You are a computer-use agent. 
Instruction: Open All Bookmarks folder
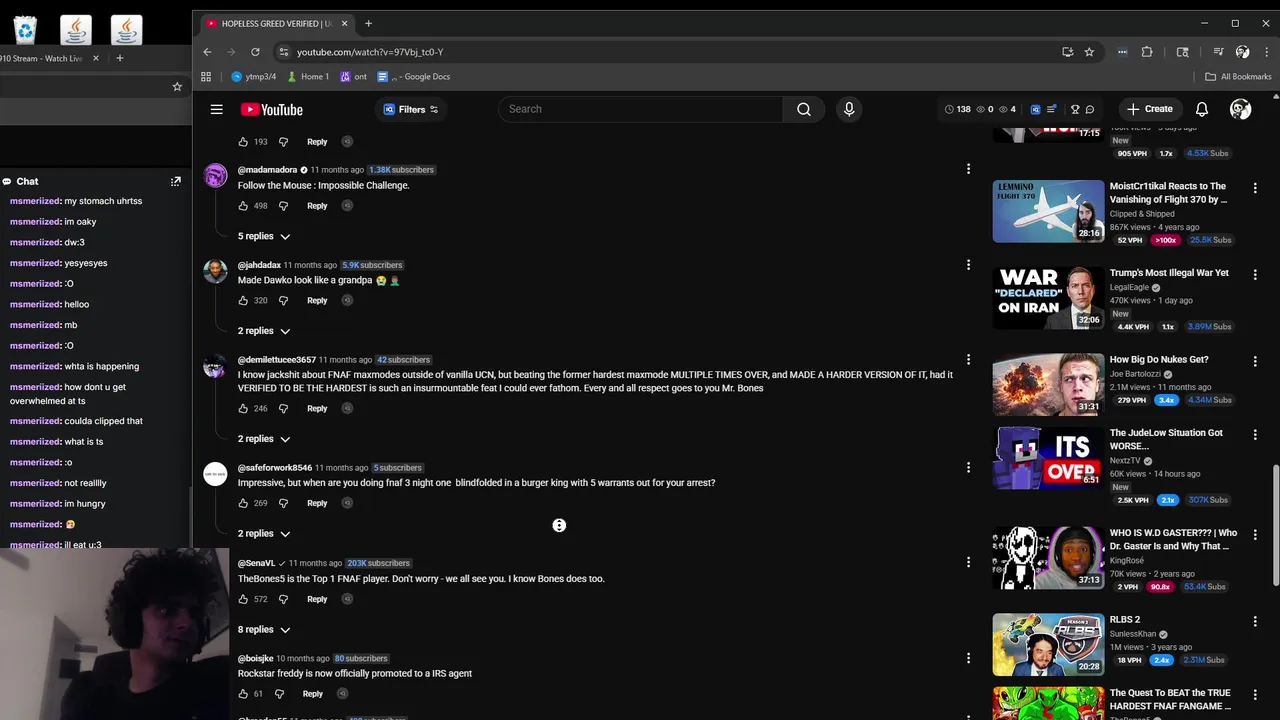pyautogui.click(x=1238, y=76)
